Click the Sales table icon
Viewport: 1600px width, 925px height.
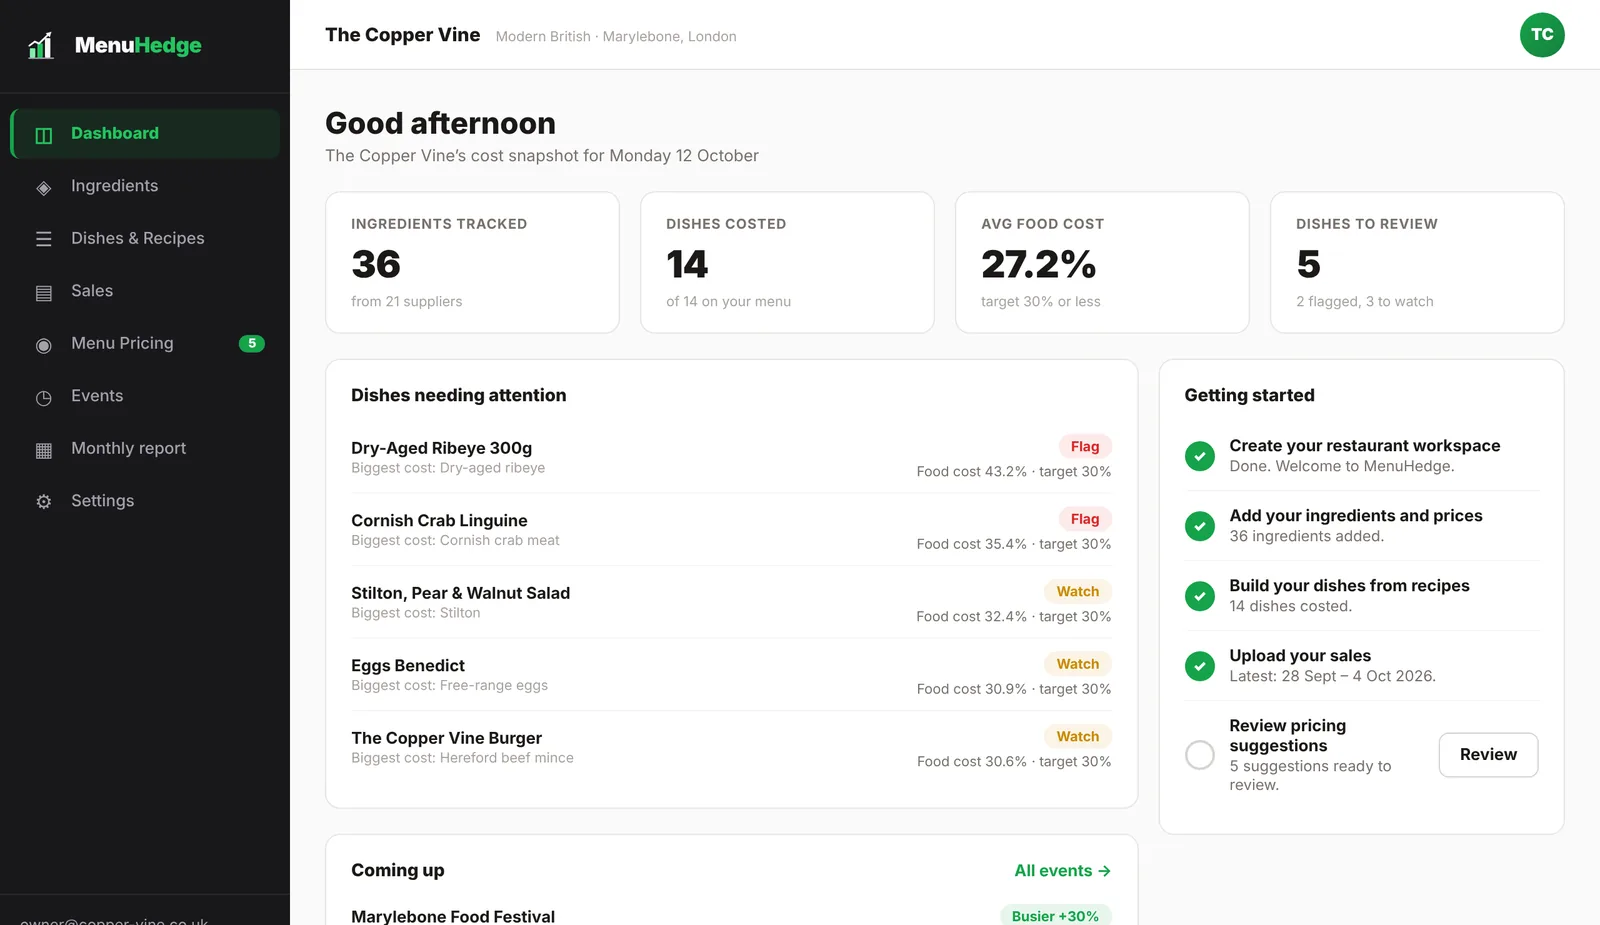[44, 292]
